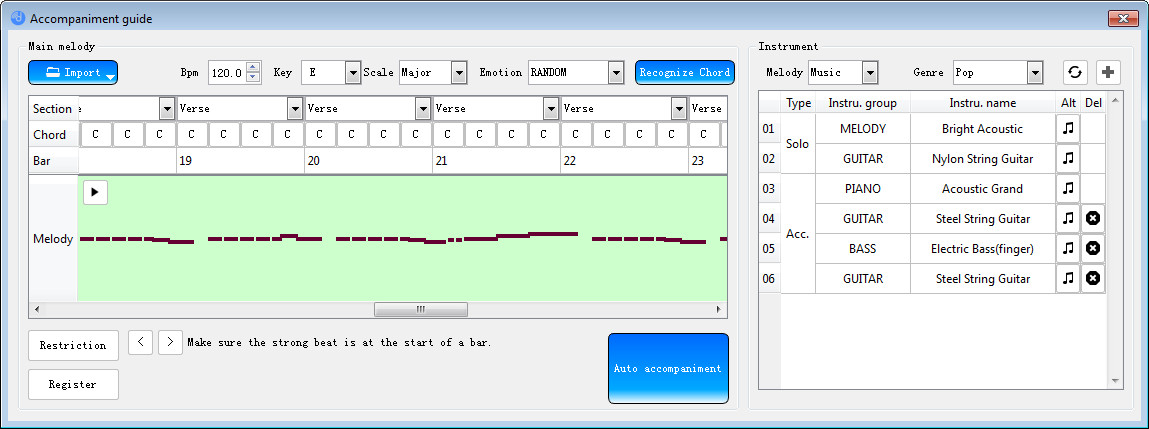Image resolution: width=1149 pixels, height=429 pixels.
Task: Open the Genre dropdown showing Pop
Action: point(1034,72)
